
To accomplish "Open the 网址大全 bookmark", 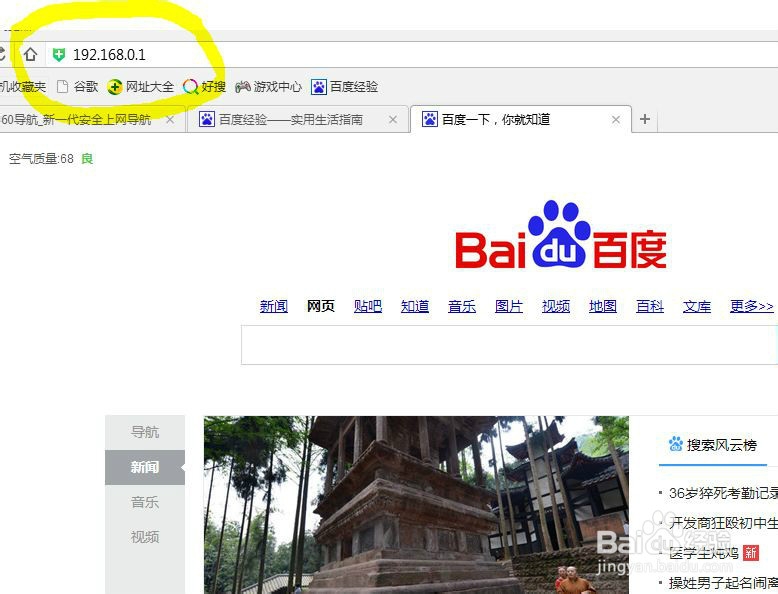I will (x=140, y=87).
